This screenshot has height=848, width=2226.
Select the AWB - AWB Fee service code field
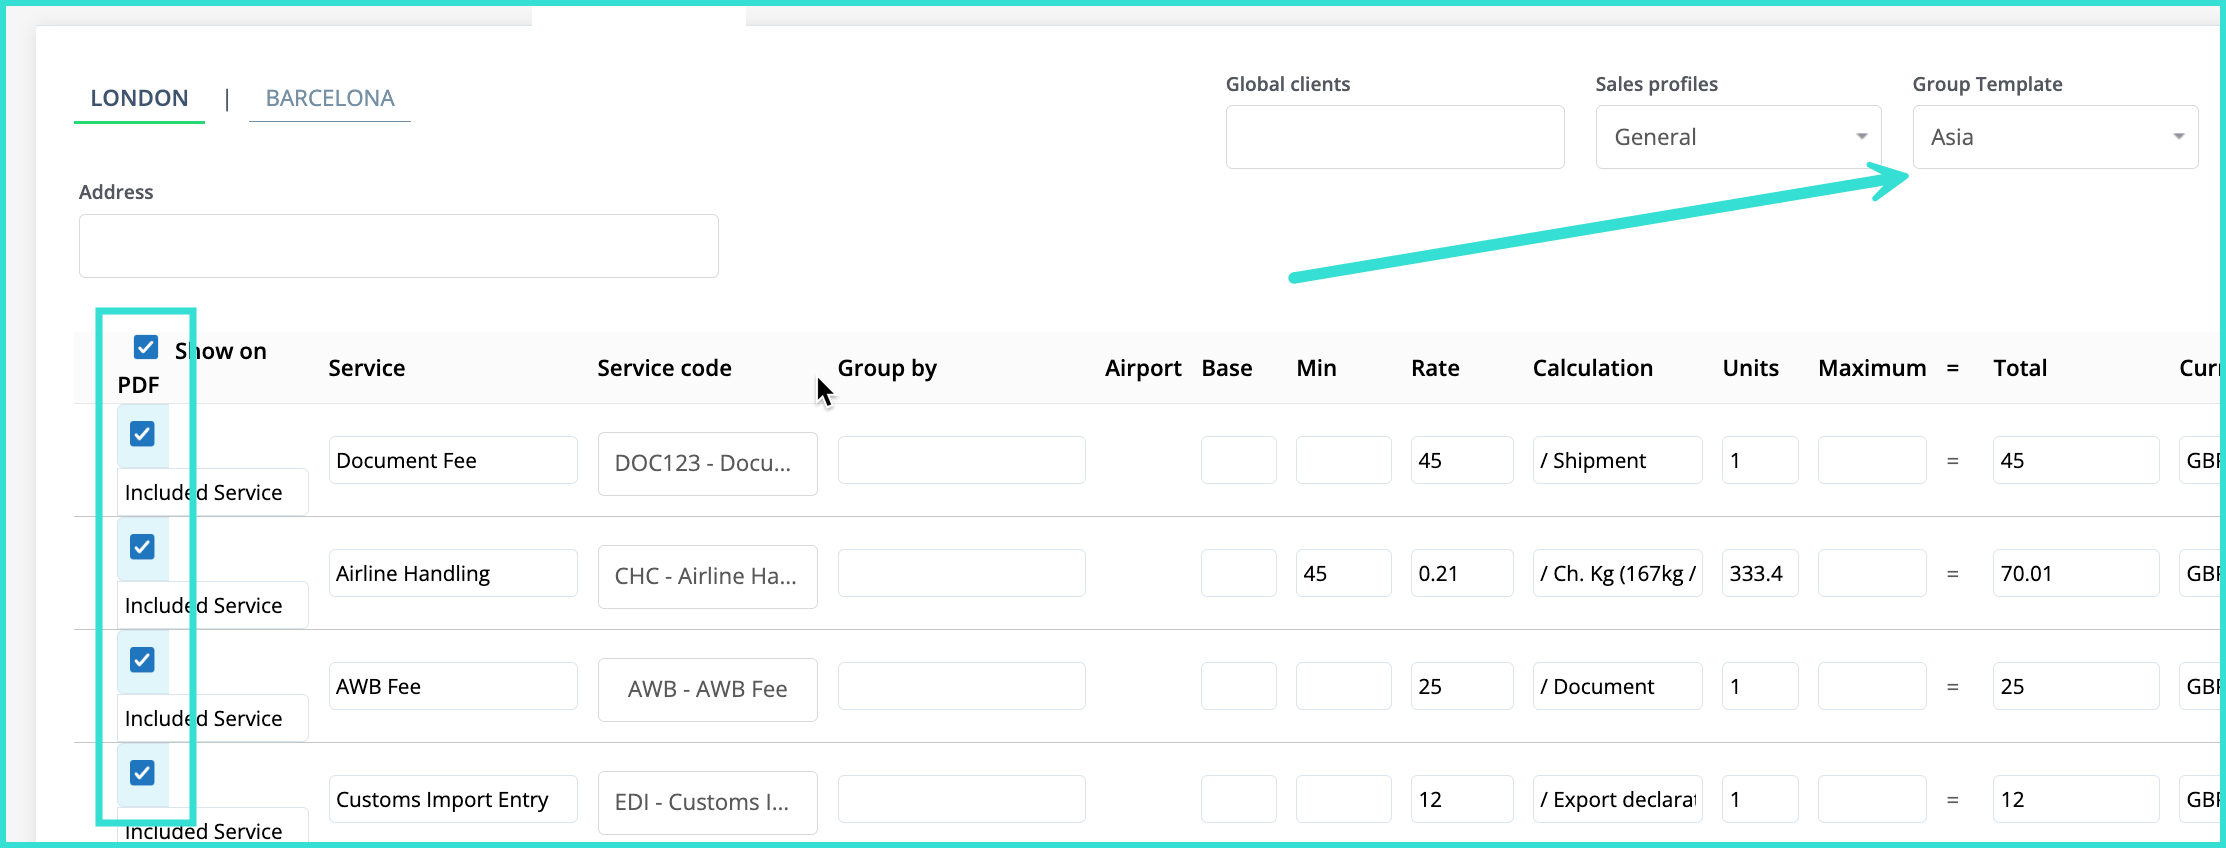707,689
